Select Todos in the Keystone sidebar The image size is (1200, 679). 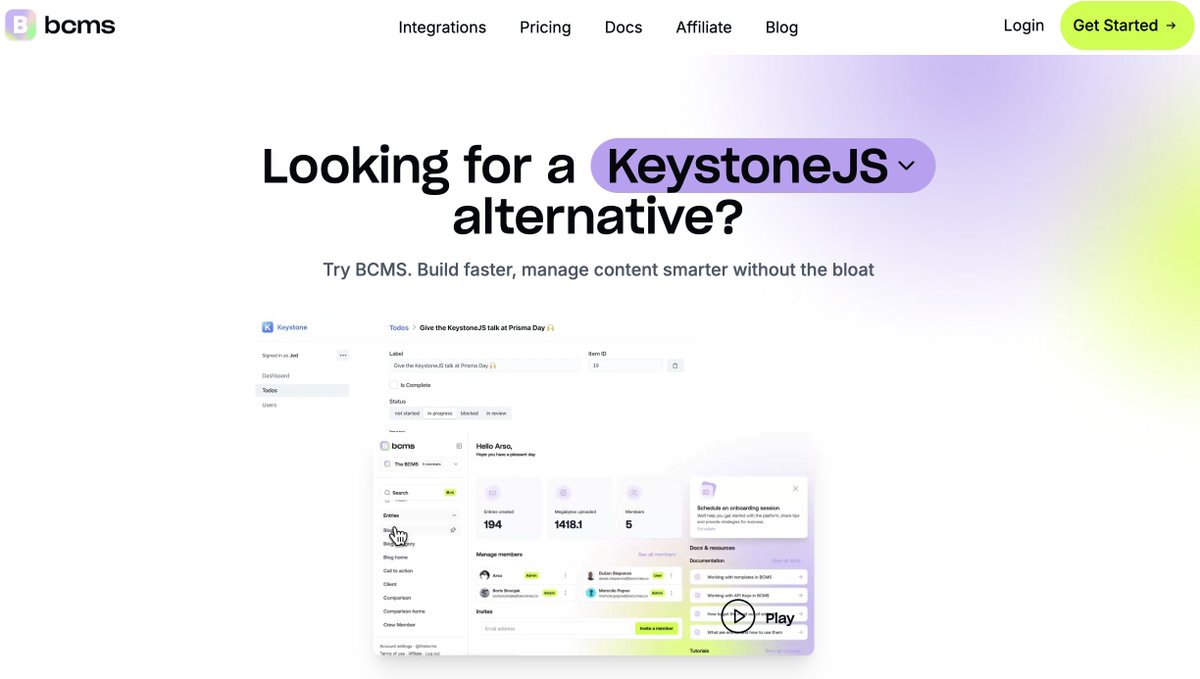tap(302, 390)
